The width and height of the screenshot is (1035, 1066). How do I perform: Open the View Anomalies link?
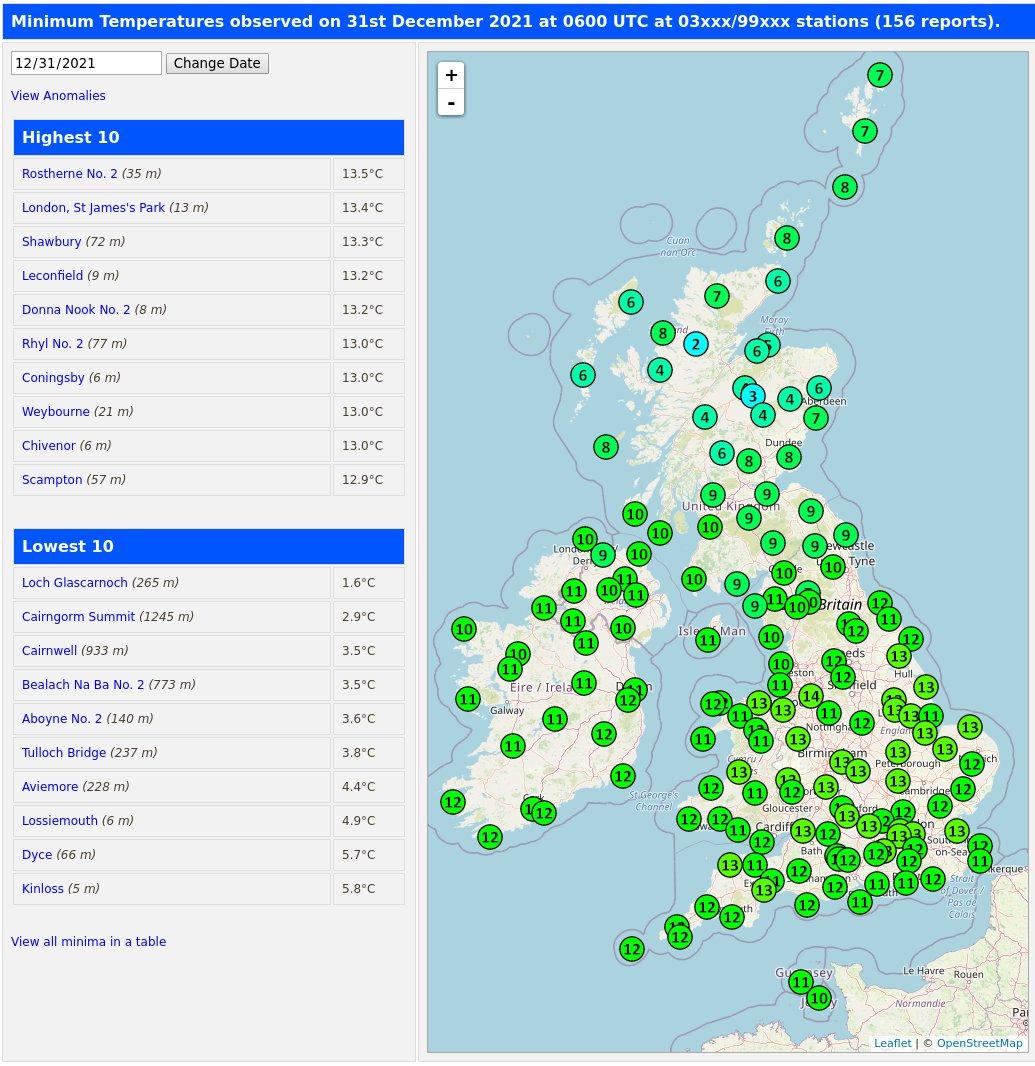pos(58,96)
